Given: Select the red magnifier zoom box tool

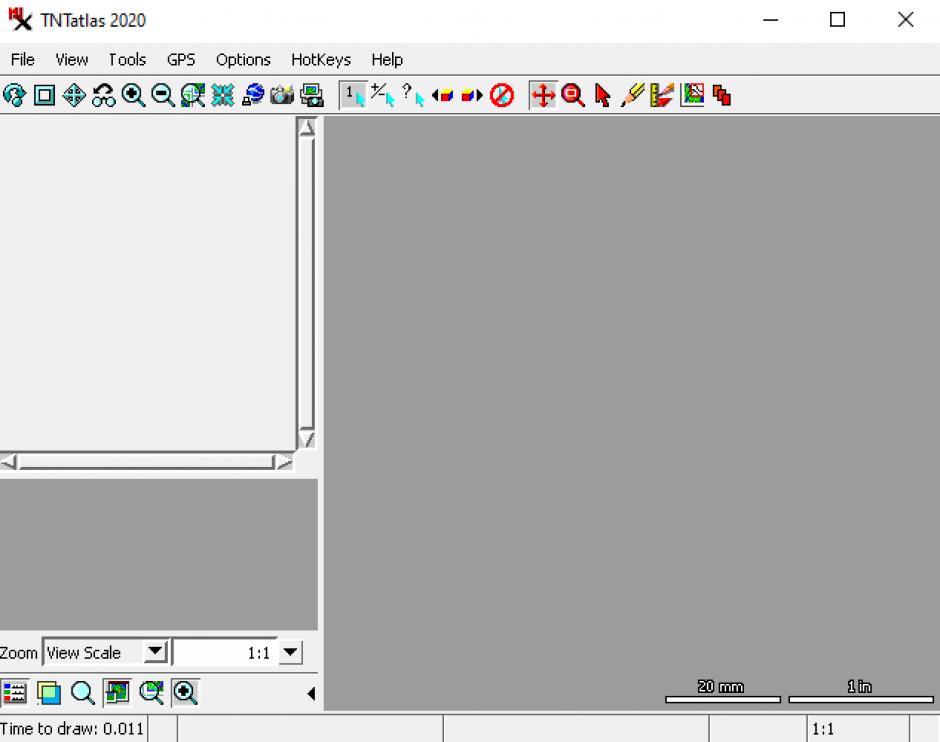Looking at the screenshot, I should point(573,95).
